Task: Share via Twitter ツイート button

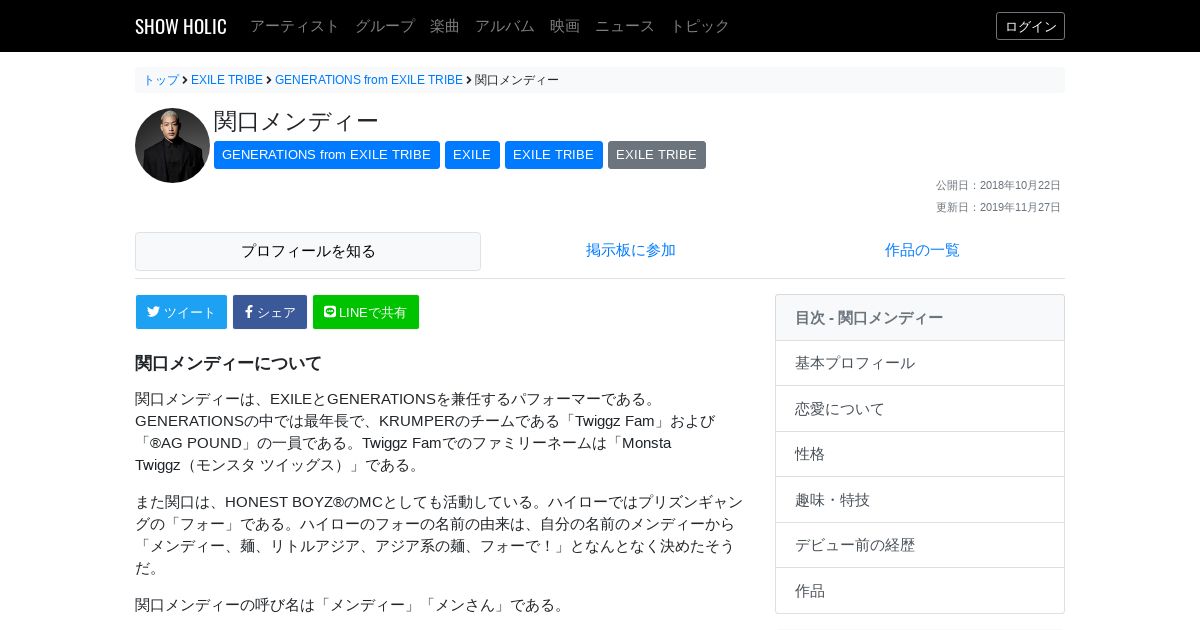Action: pos(181,312)
